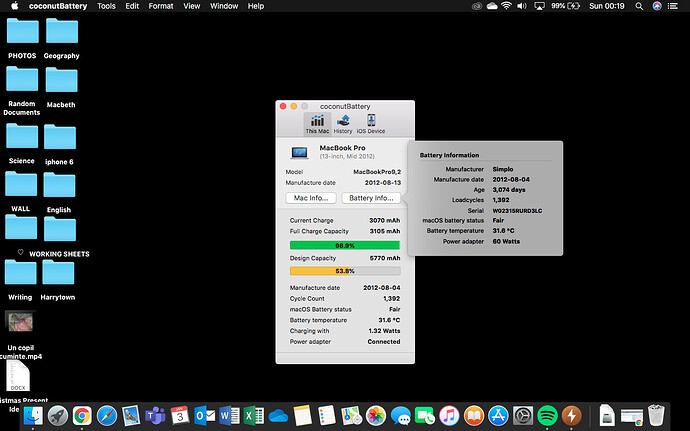Click the MacBook Pro laptop icon
This screenshot has width=690, height=431.
click(x=300, y=152)
